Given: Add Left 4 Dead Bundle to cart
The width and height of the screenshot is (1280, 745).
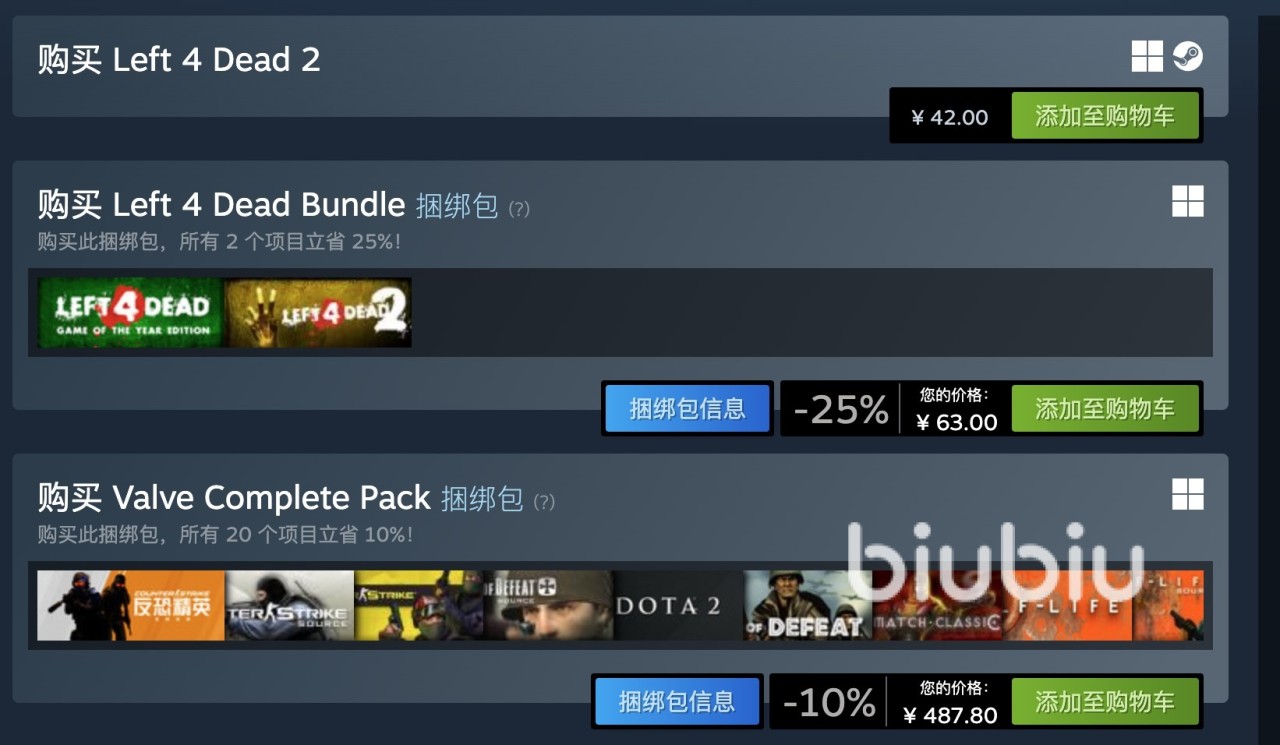Looking at the screenshot, I should [1105, 408].
